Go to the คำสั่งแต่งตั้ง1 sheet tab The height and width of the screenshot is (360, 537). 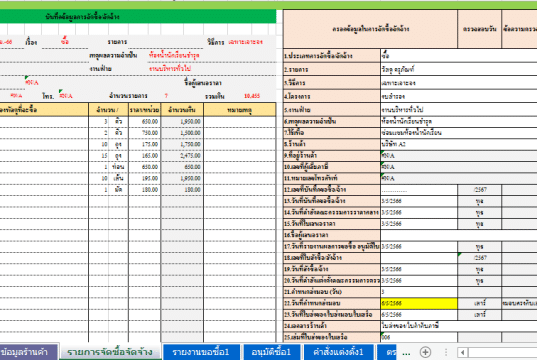point(338,352)
